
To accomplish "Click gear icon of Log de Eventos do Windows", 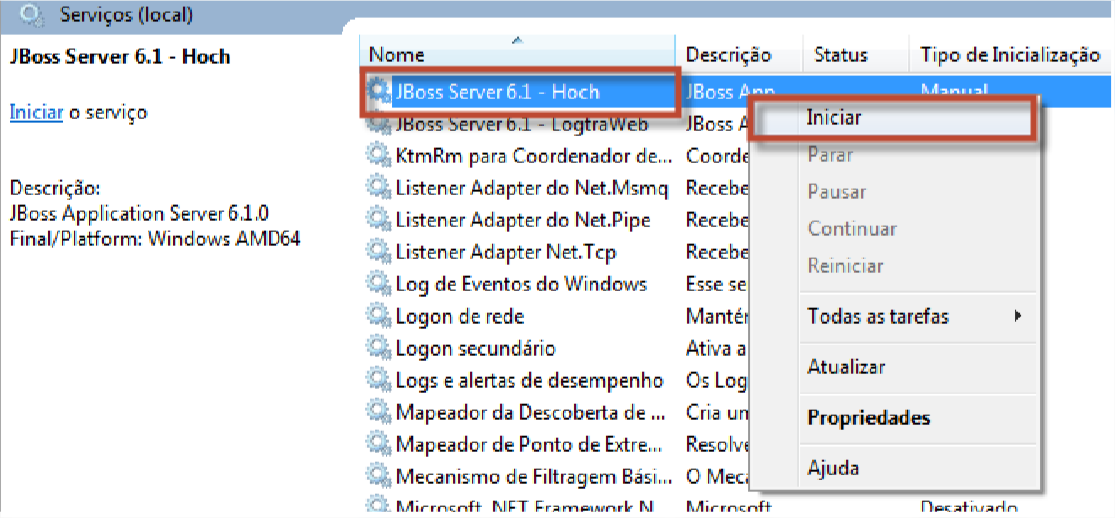I will pyautogui.click(x=378, y=285).
